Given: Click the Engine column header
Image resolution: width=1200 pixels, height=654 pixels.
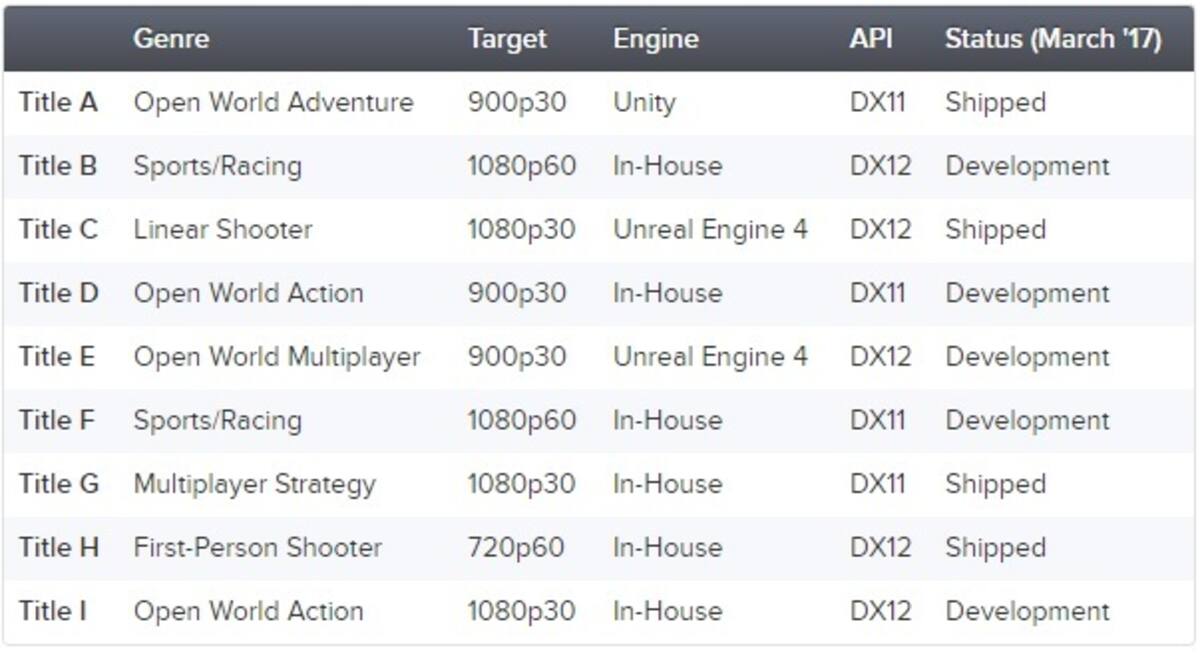Looking at the screenshot, I should [656, 39].
